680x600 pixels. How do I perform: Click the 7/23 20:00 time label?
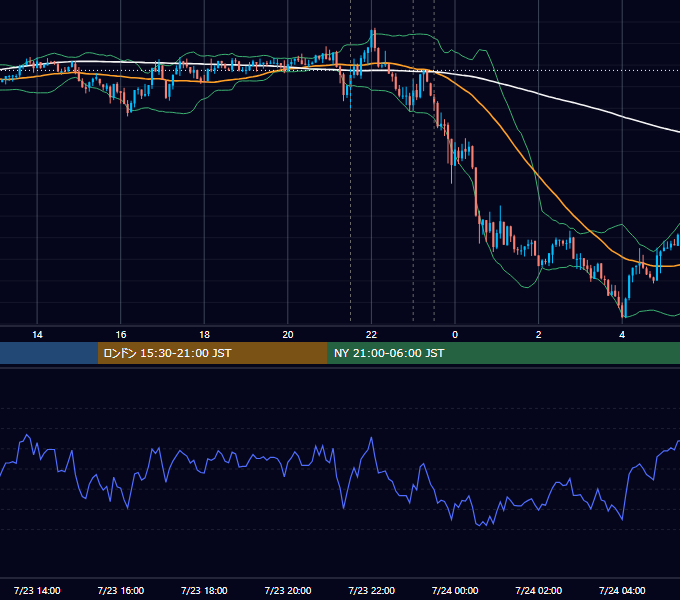288,590
